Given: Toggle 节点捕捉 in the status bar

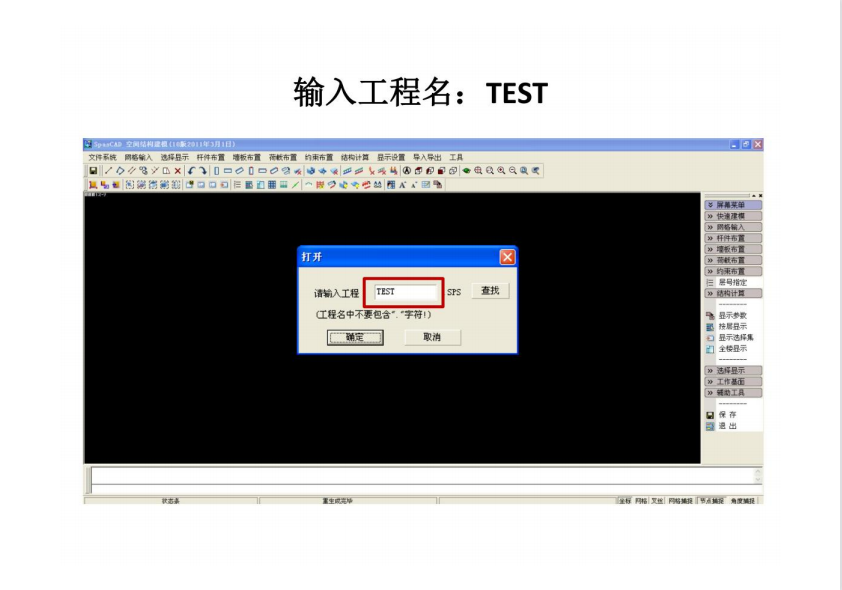Looking at the screenshot, I should pyautogui.click(x=712, y=500).
